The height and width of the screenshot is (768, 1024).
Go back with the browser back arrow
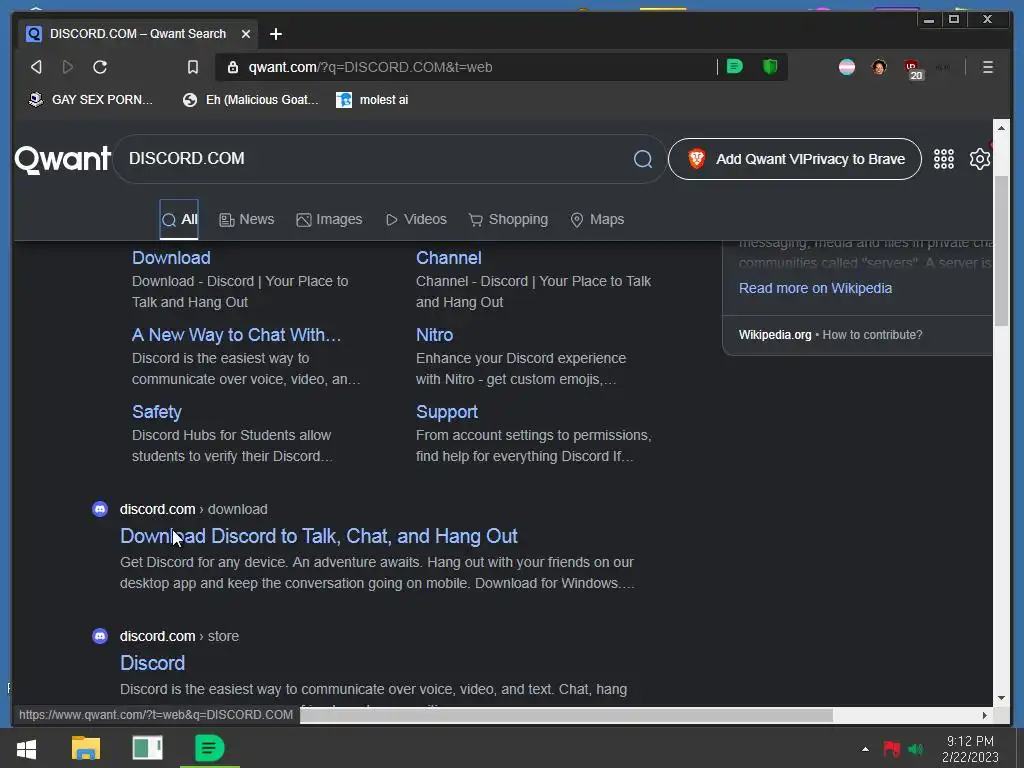(x=36, y=67)
